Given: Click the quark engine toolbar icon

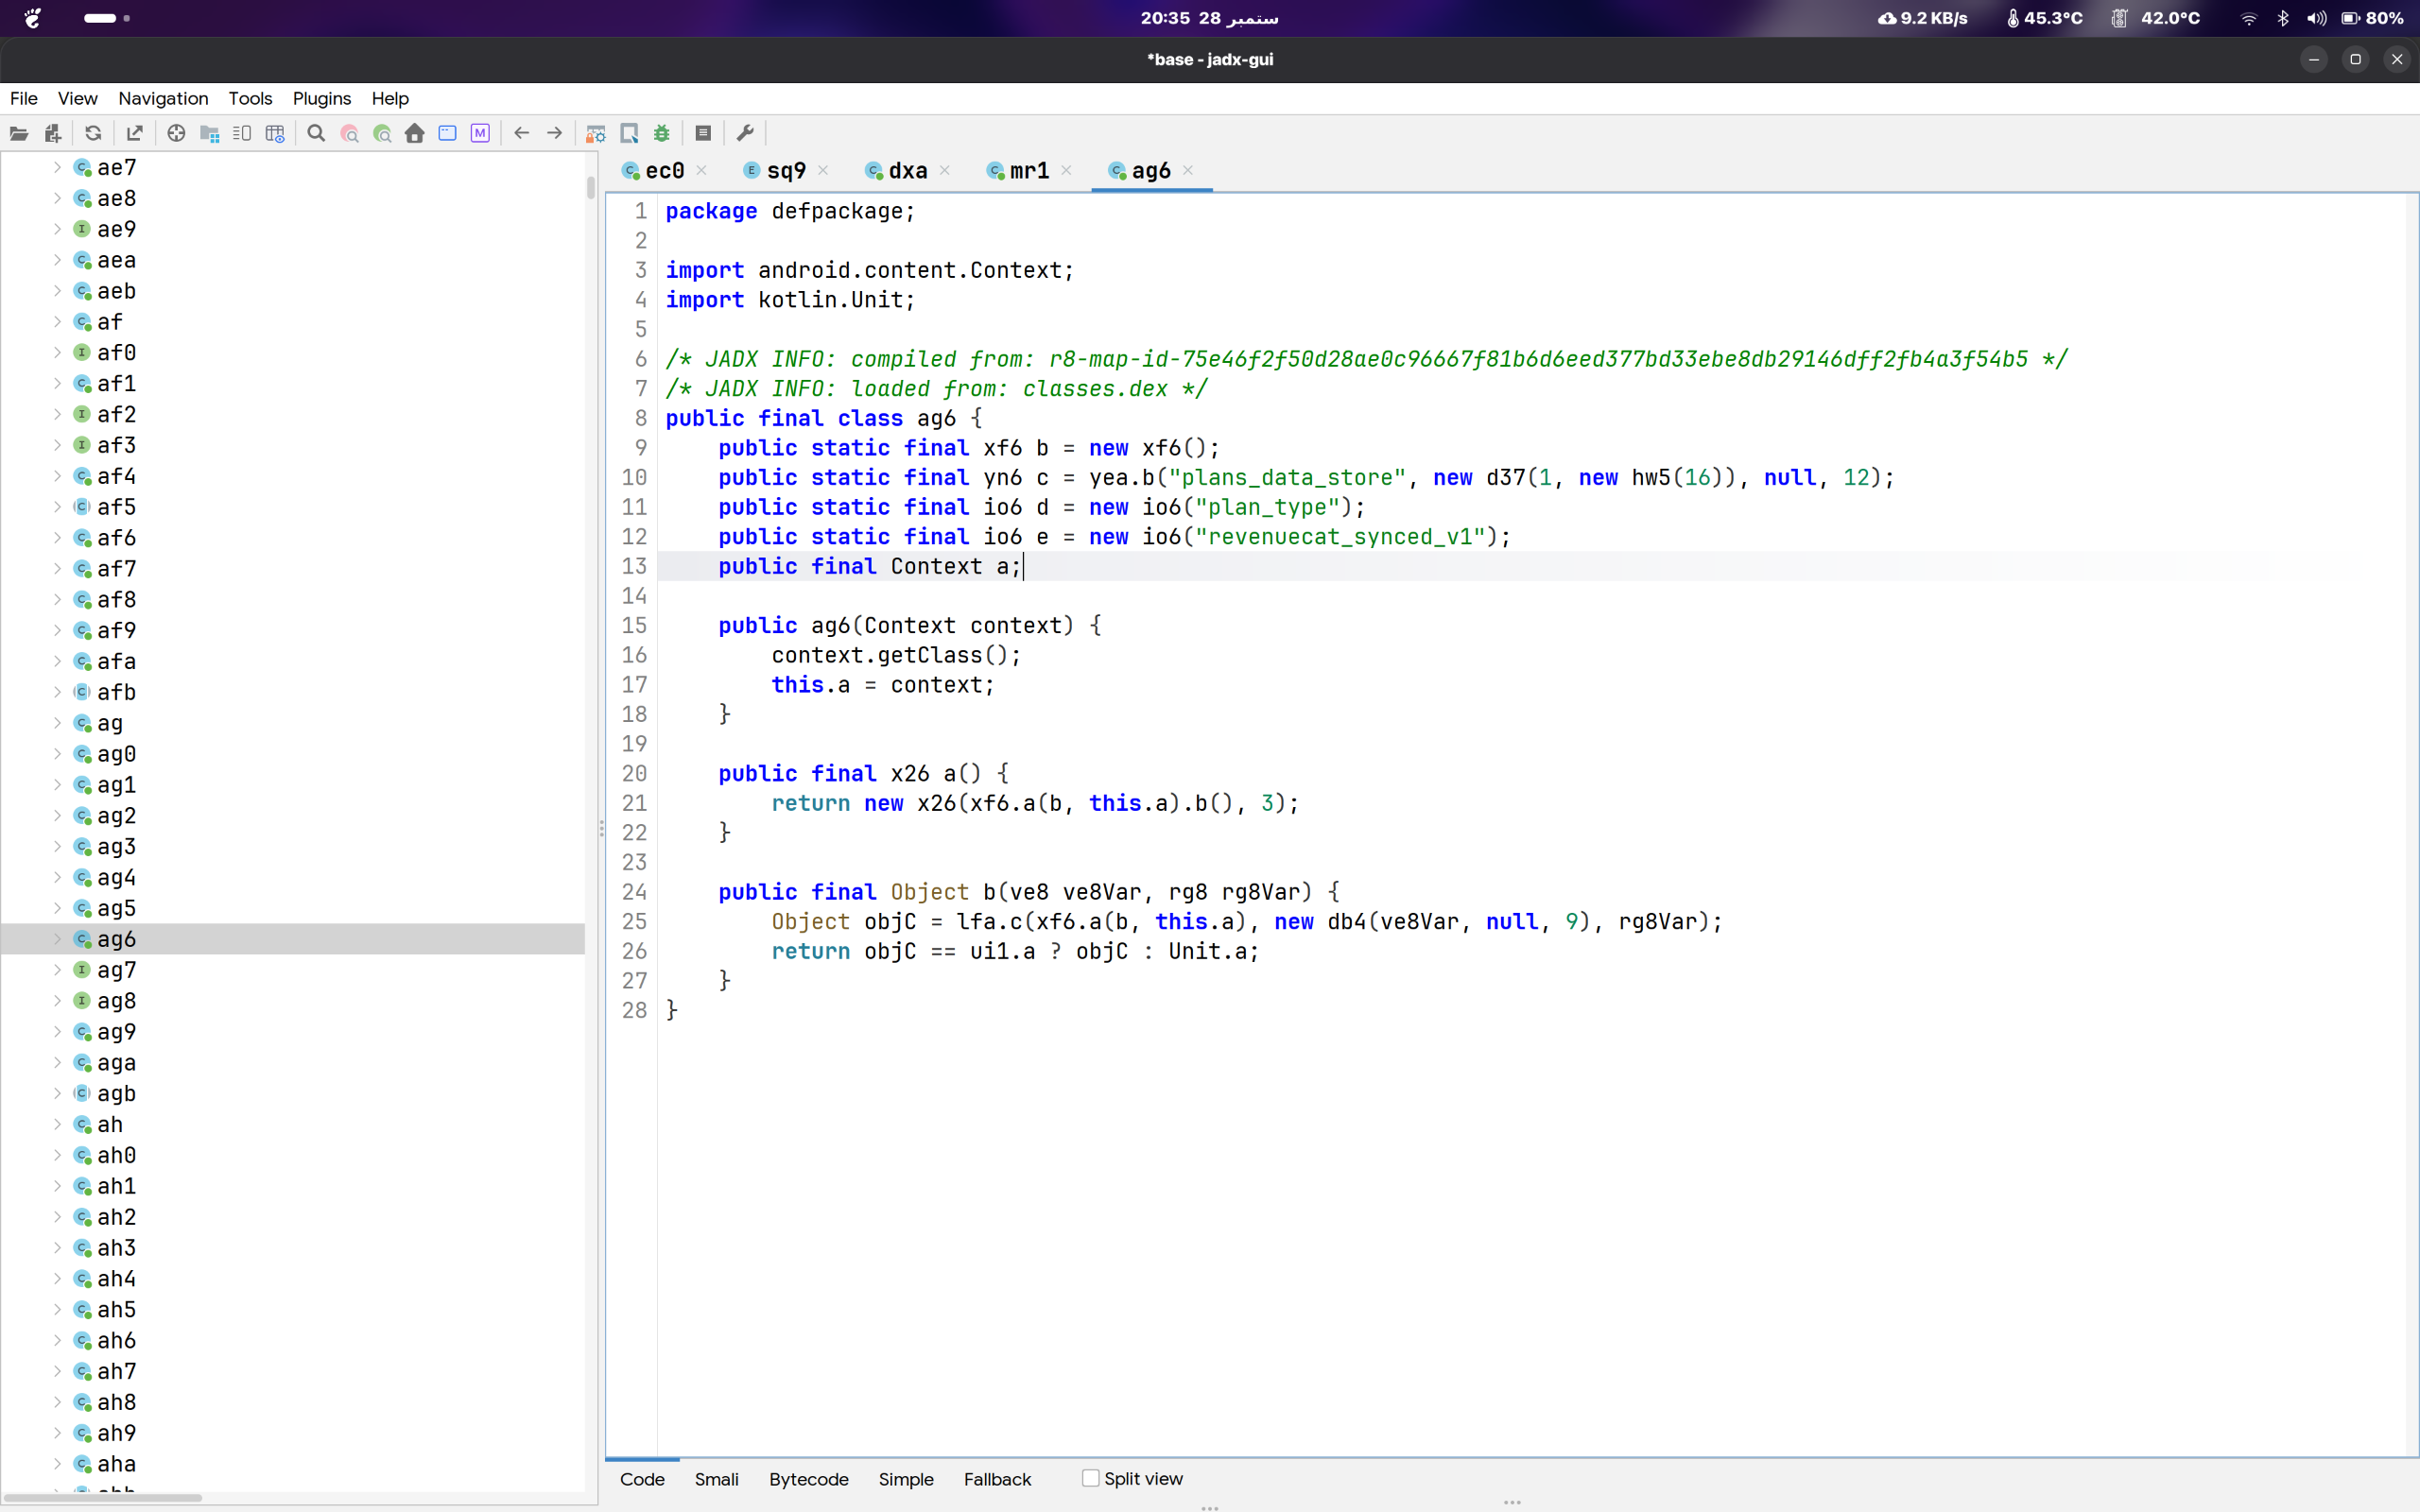Looking at the screenshot, I should click(629, 133).
